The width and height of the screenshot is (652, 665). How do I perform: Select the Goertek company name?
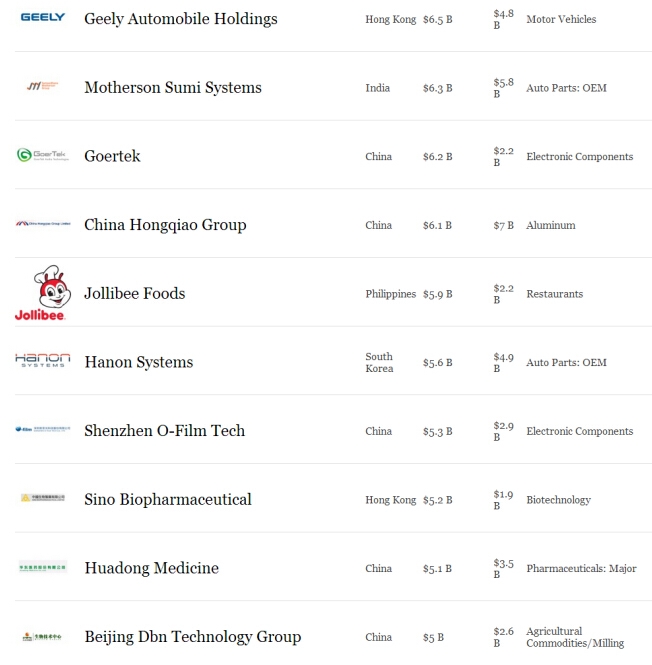tap(112, 156)
